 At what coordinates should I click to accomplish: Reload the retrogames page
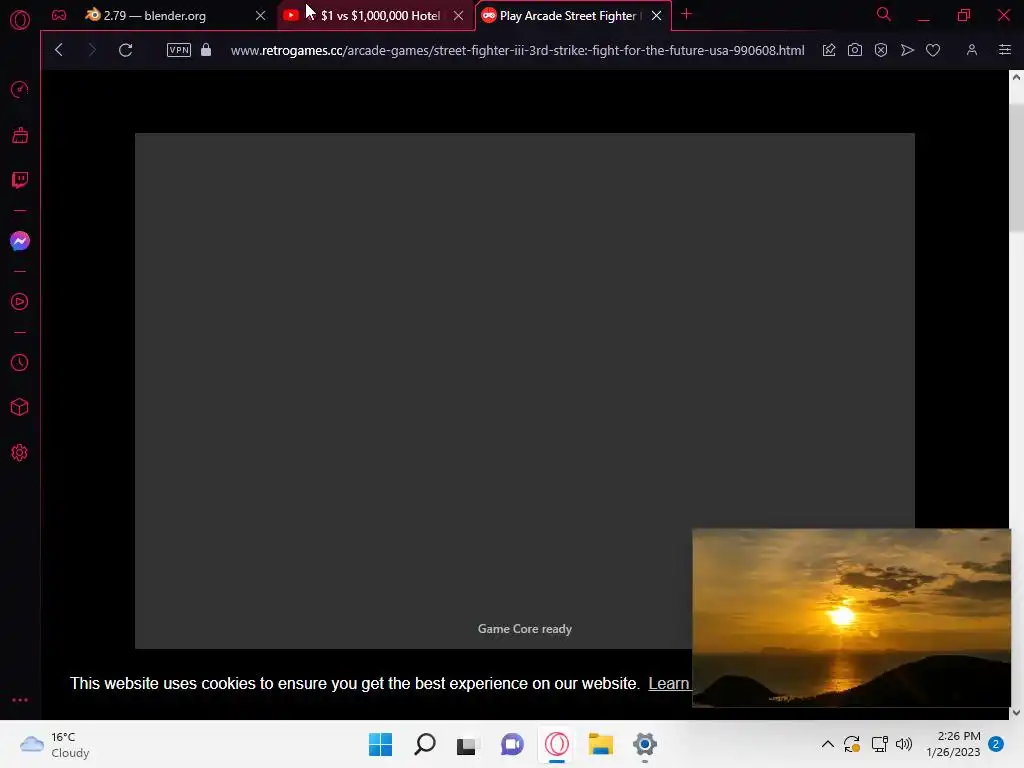[x=125, y=50]
